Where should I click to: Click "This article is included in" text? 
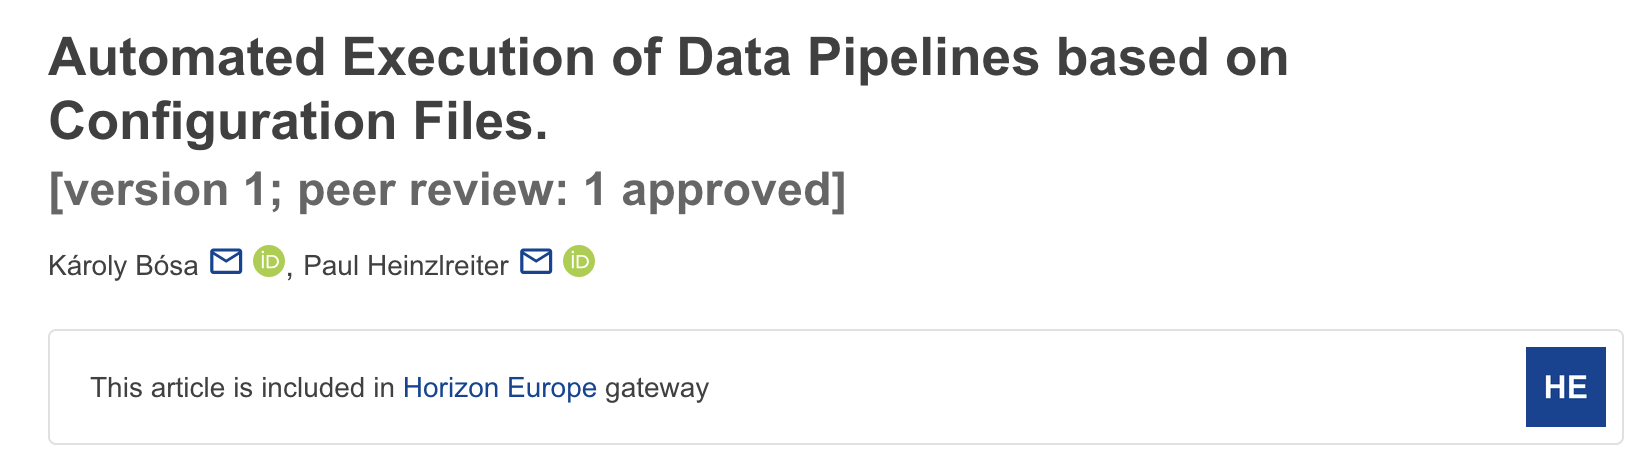pyautogui.click(x=242, y=388)
